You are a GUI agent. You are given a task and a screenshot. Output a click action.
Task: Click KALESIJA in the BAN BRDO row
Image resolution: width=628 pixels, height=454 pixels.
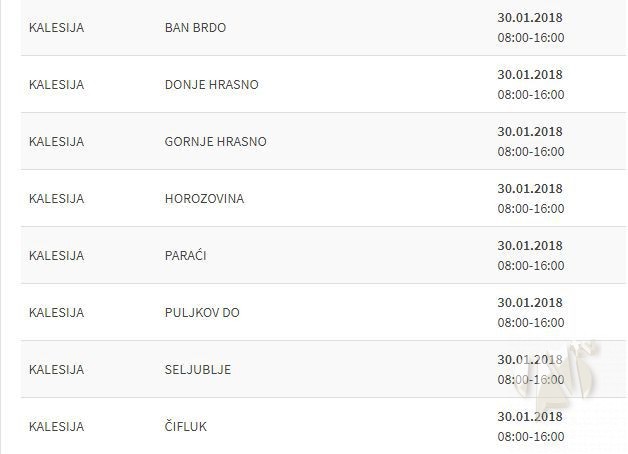pos(56,27)
